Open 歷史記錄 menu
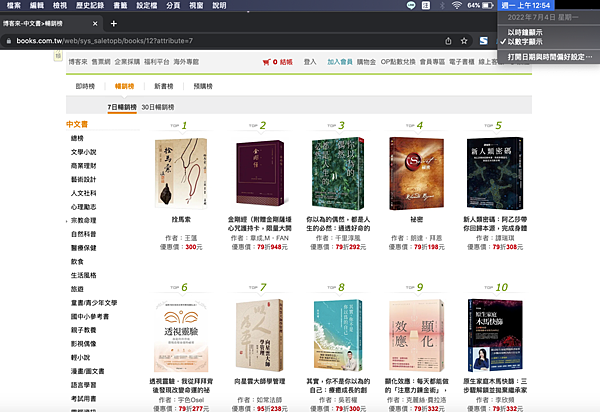This screenshot has height=412, width=600. tap(90, 5)
